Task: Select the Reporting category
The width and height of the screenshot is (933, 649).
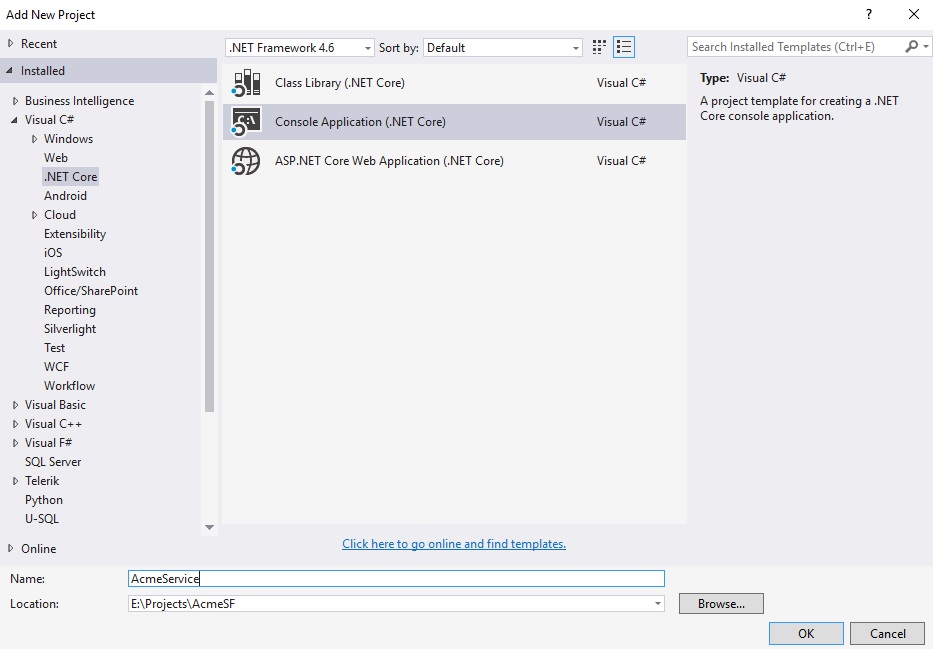Action: click(70, 310)
